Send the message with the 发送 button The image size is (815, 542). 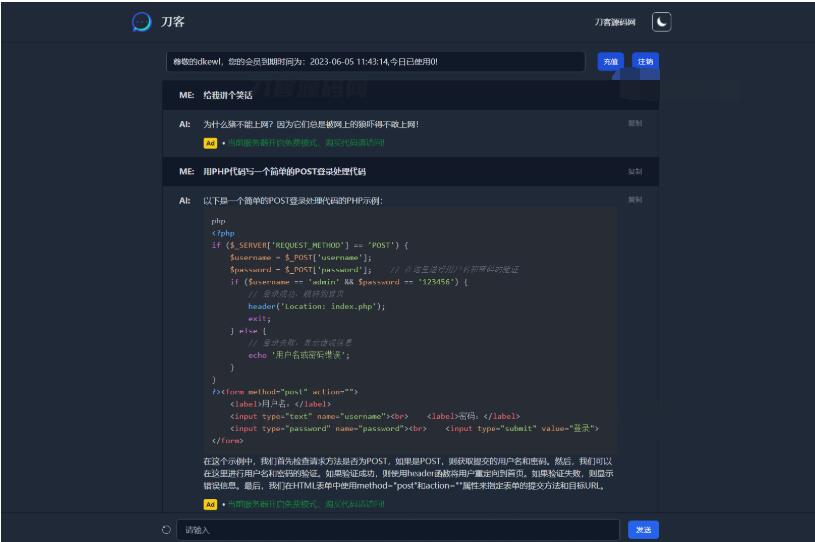point(643,530)
